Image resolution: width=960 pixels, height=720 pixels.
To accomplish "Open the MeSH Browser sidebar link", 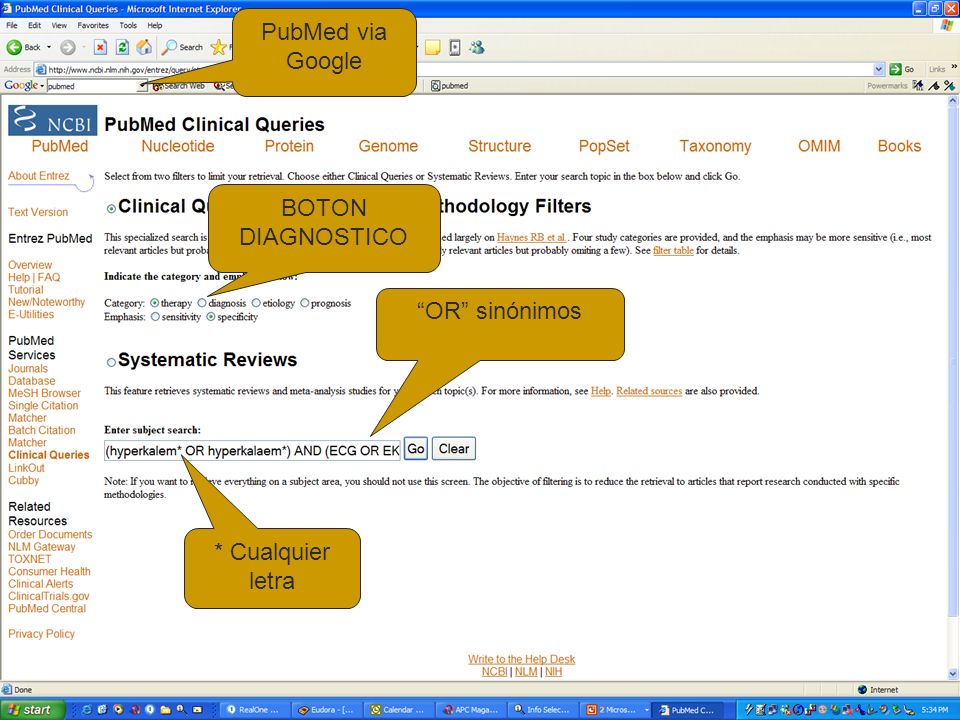I will coord(44,393).
